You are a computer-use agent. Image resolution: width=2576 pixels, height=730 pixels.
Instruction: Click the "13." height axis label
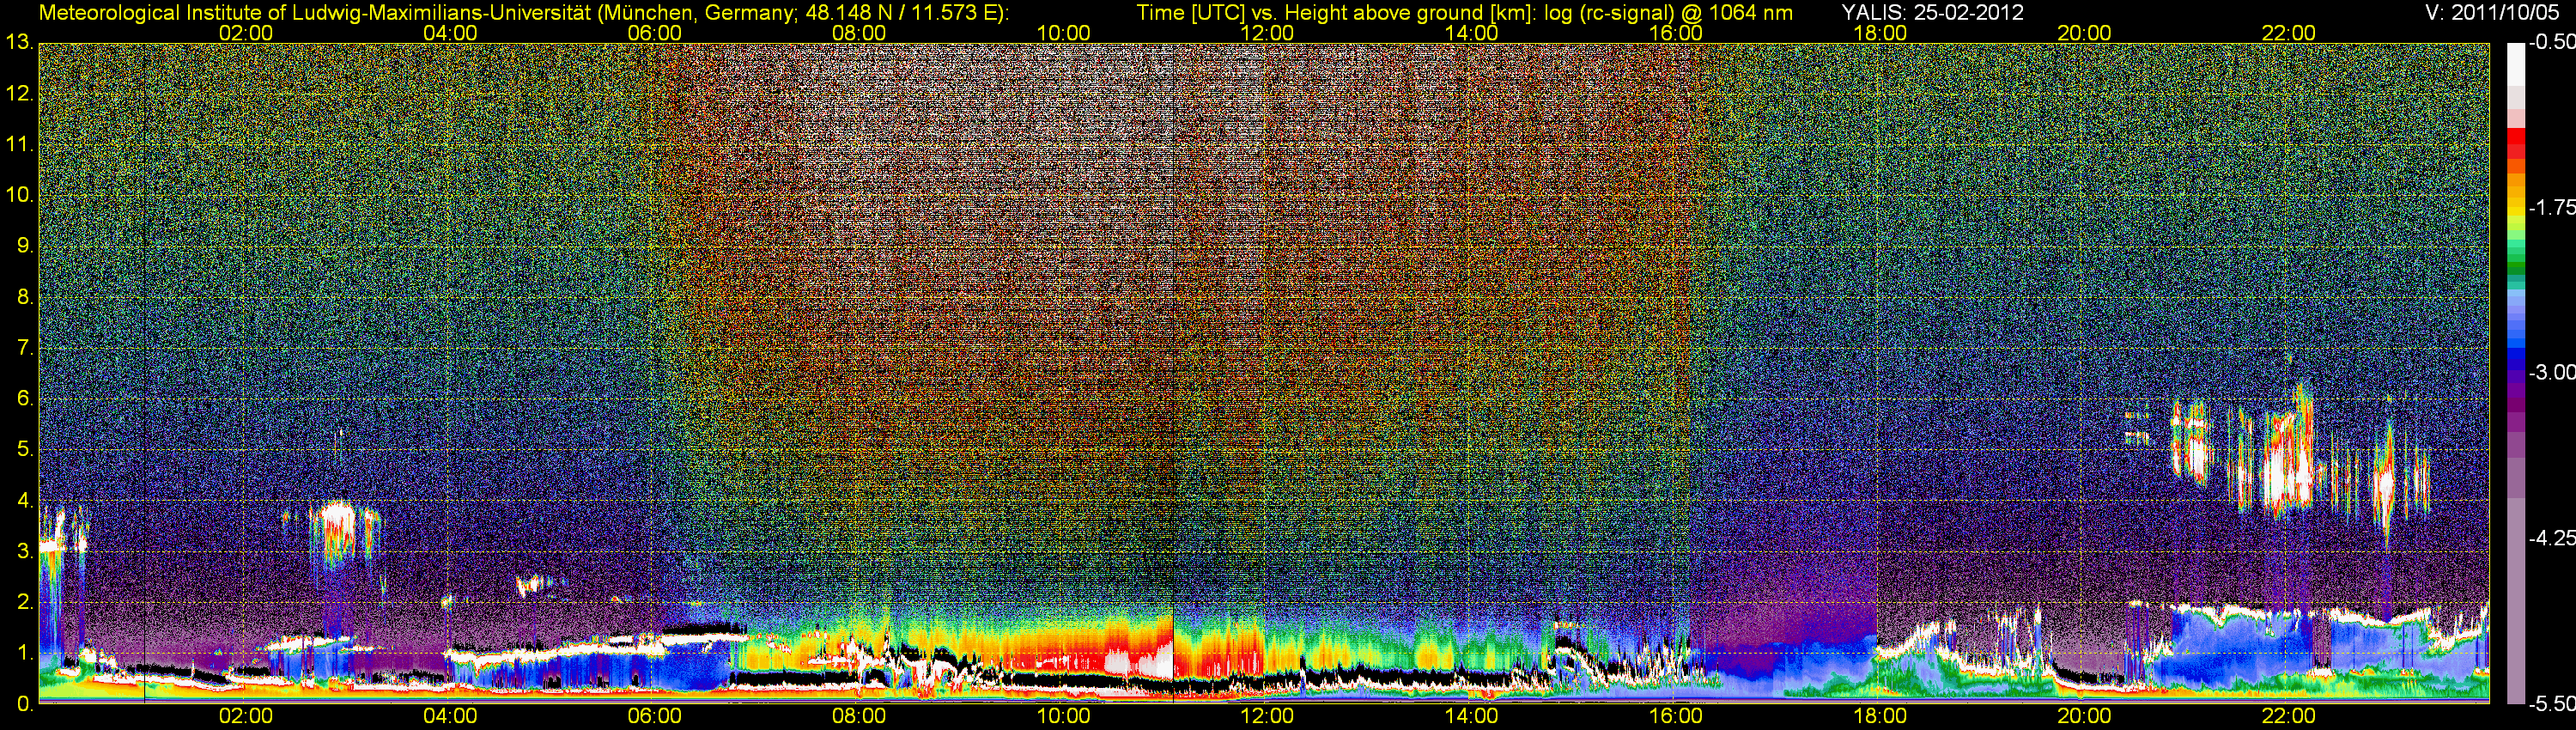(20, 43)
